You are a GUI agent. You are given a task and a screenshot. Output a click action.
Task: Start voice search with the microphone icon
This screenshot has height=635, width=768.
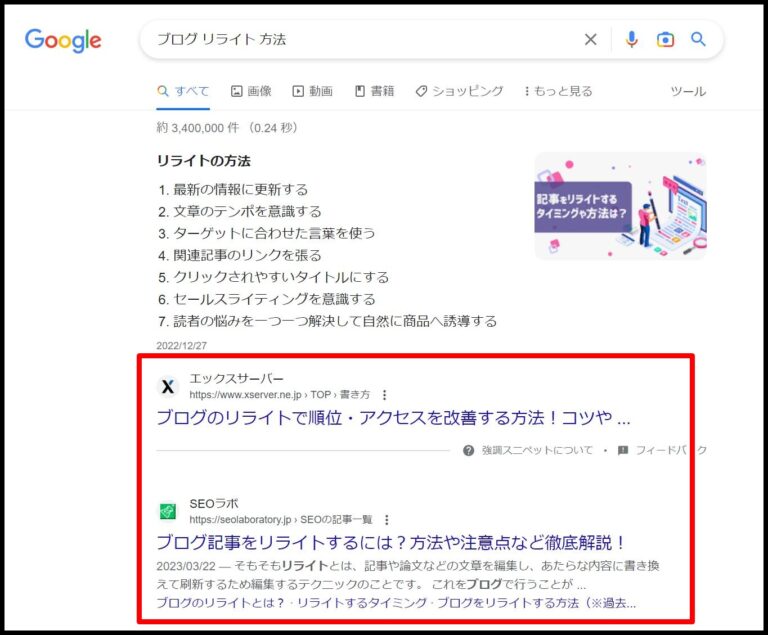(x=632, y=39)
